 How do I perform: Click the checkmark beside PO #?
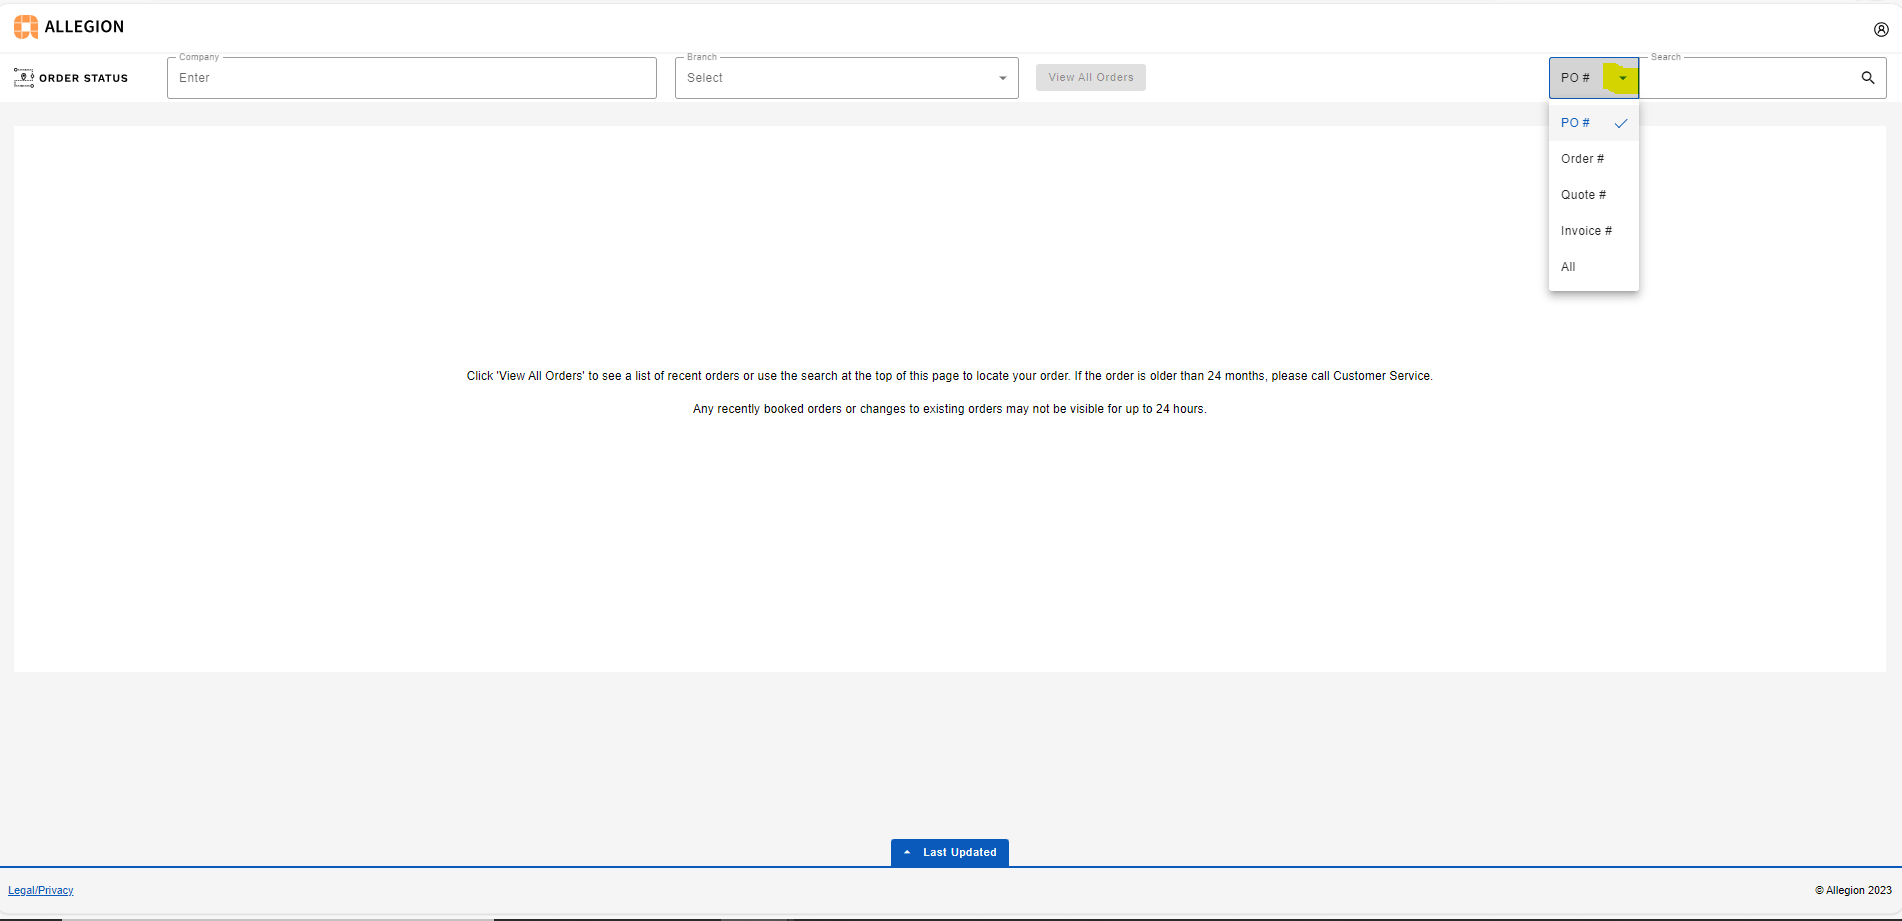(x=1621, y=123)
